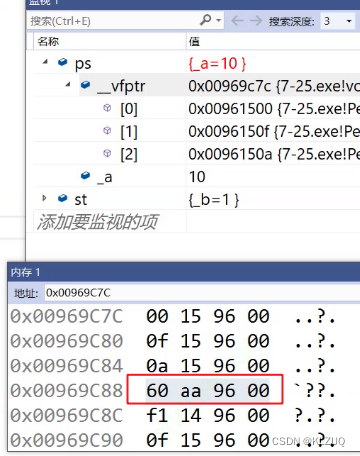360x456 pixels.
Task: Click the icon beside vtable entry [0]
Action: (107, 108)
